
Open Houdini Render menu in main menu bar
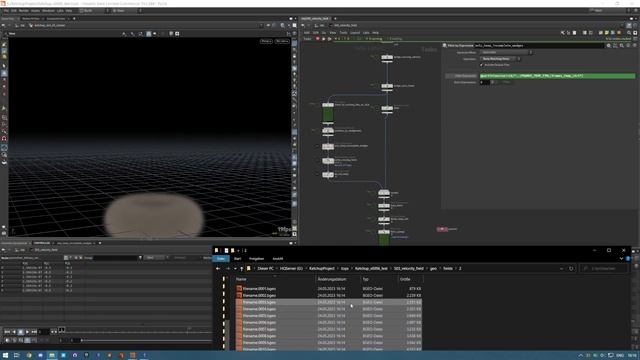[x=24, y=11]
